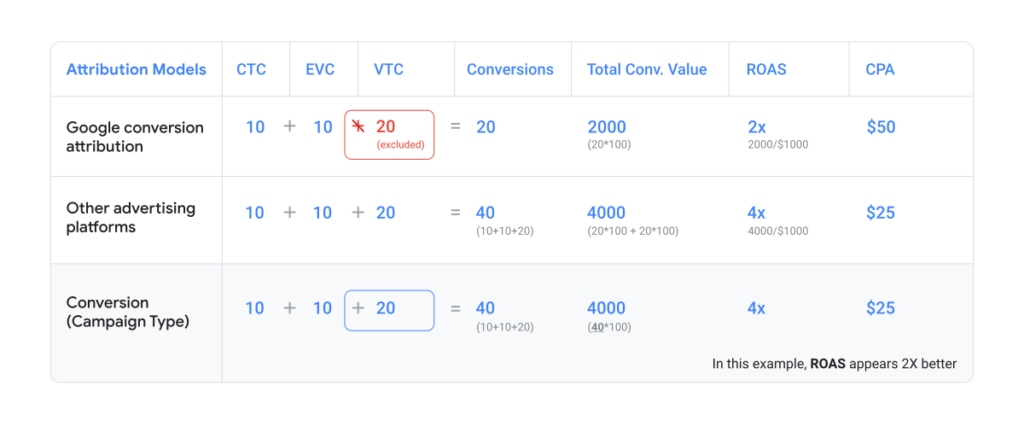
Task: Click the Attribution Models column header
Action: [x=136, y=70]
